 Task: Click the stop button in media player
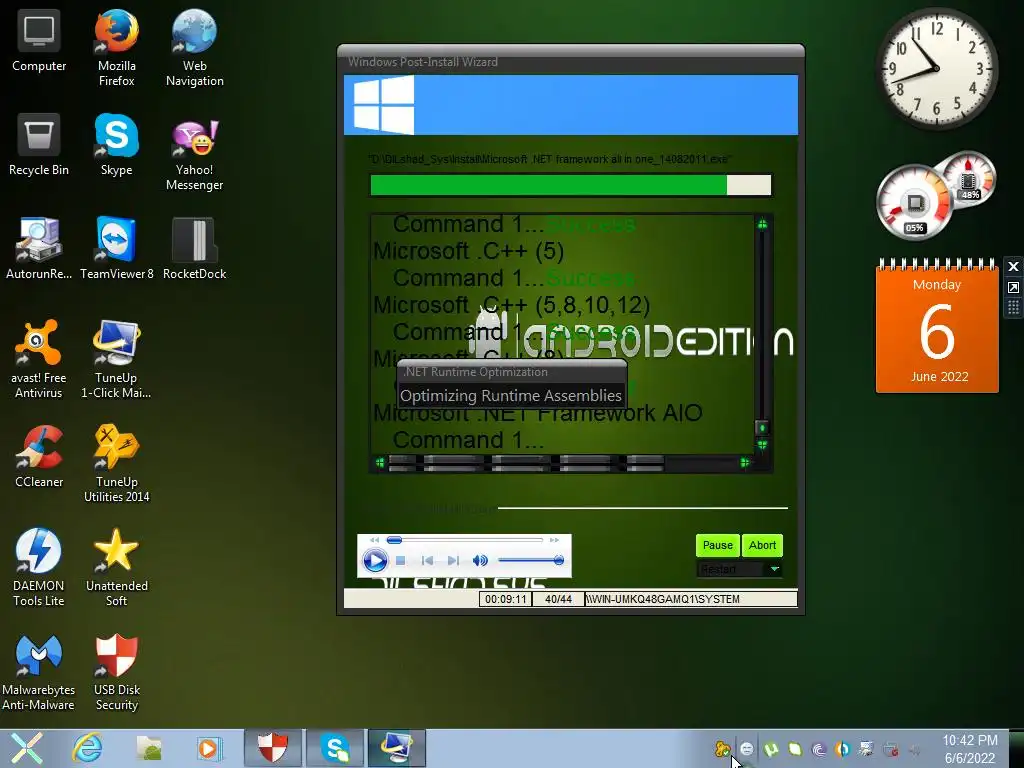(401, 560)
